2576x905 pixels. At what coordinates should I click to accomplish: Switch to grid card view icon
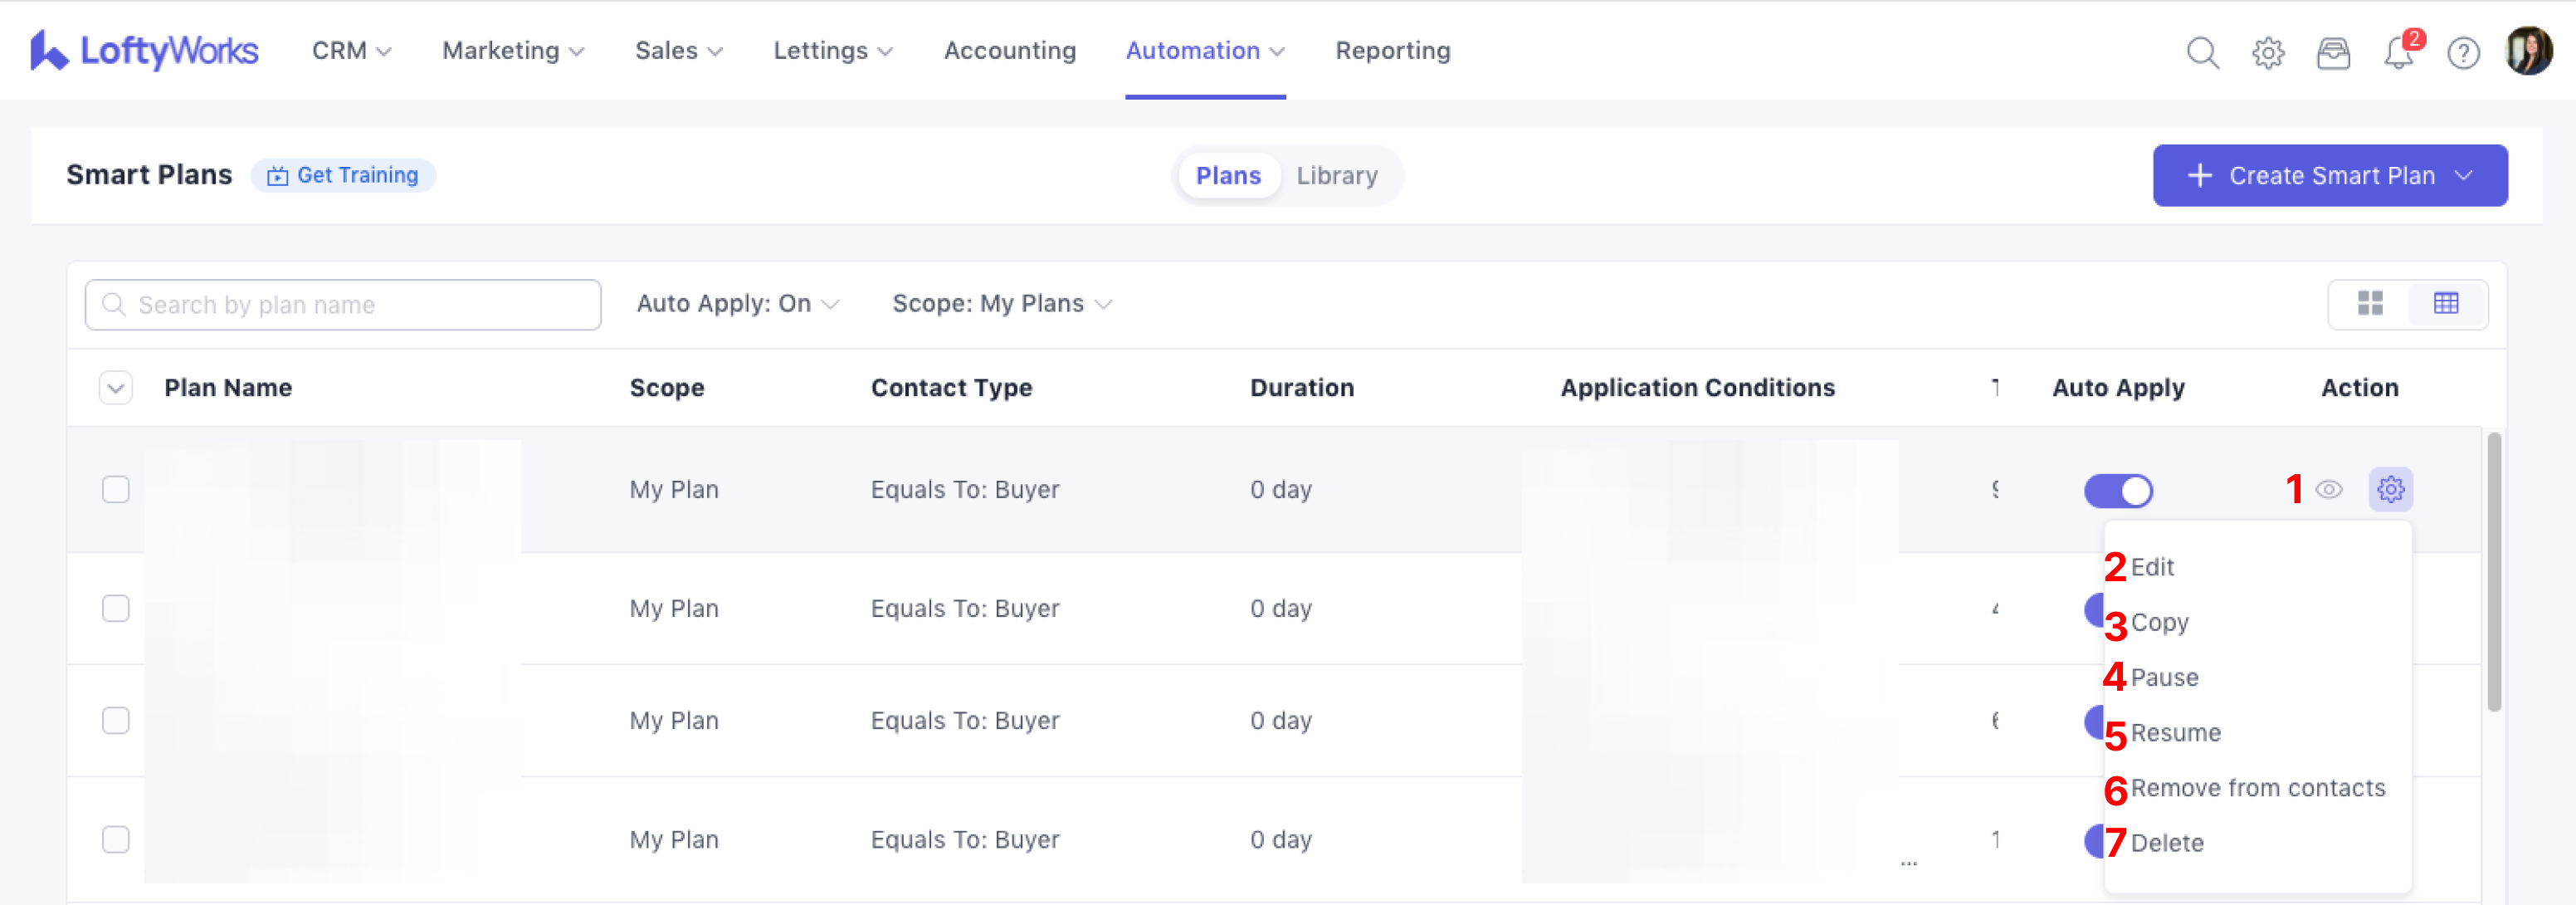[x=2370, y=303]
